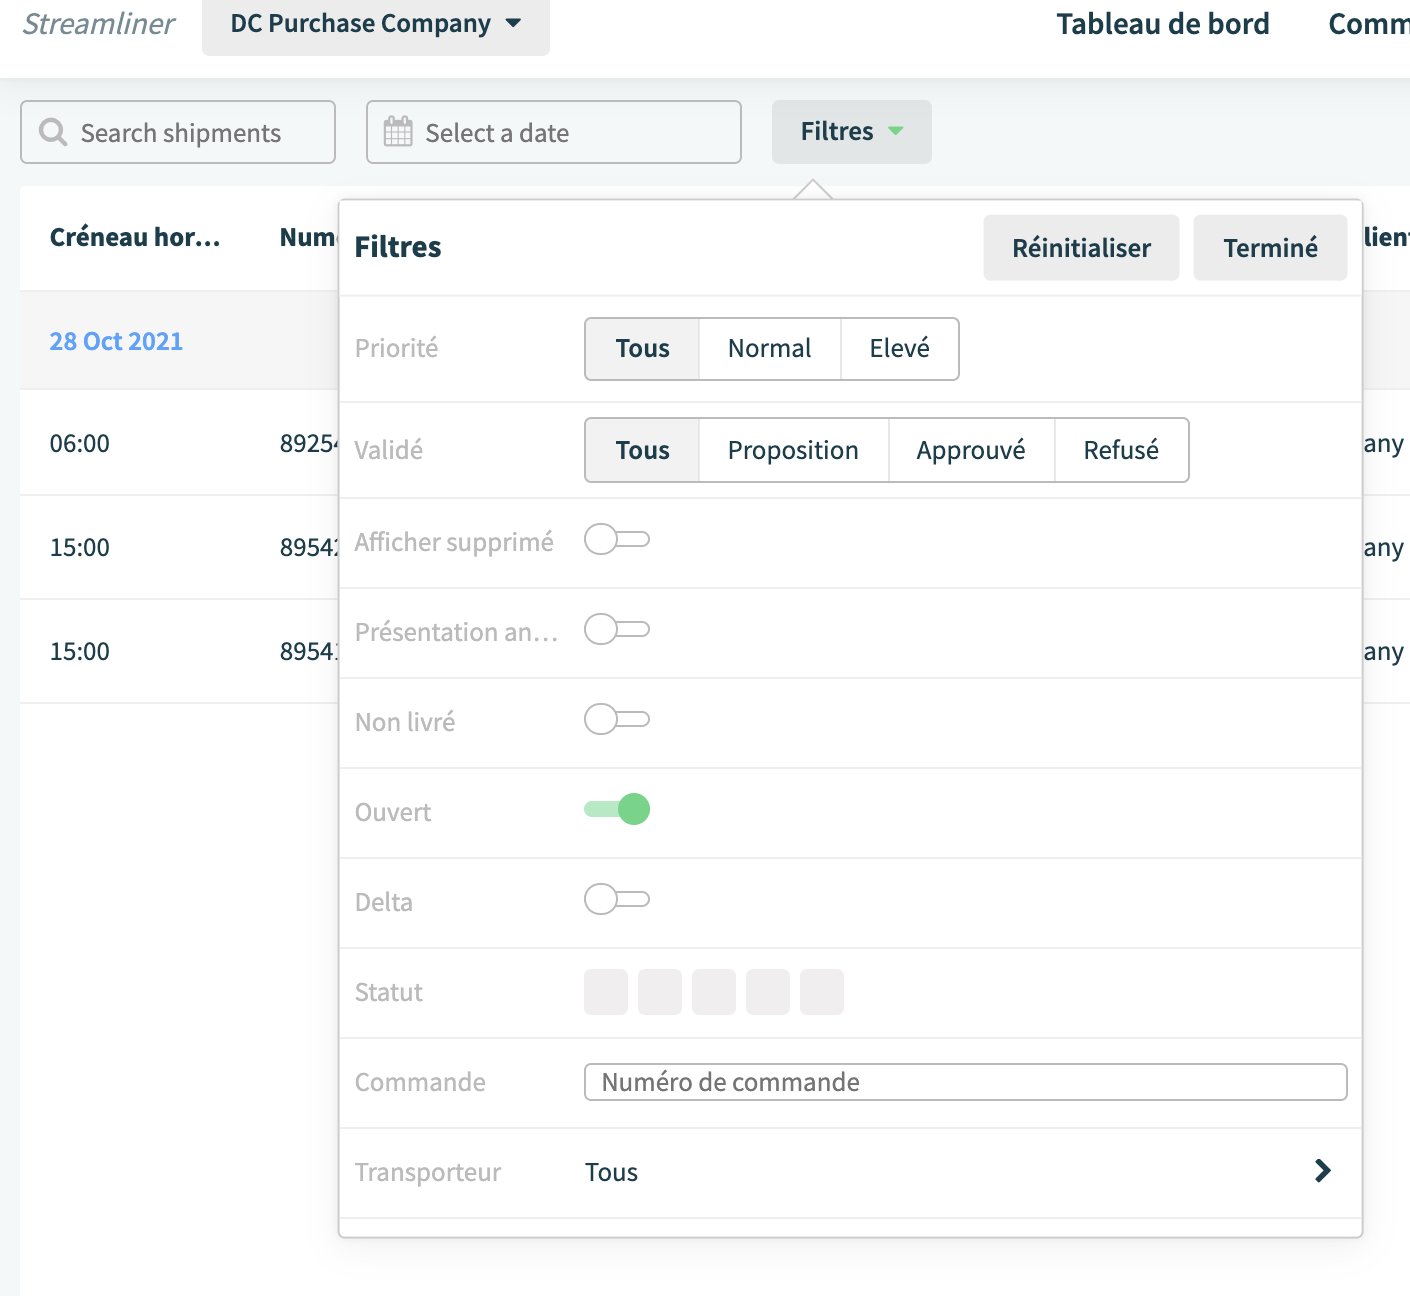
Task: Click the Numéro de commande field
Action: pyautogui.click(x=966, y=1082)
